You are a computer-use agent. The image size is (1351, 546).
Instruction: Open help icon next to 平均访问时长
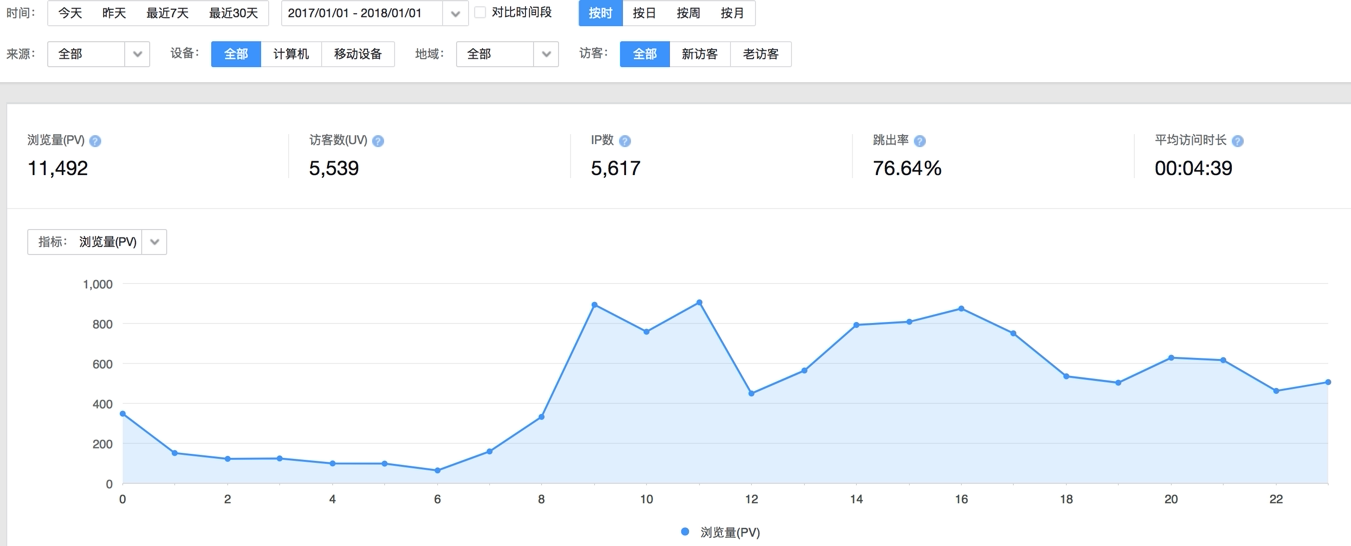[1238, 141]
